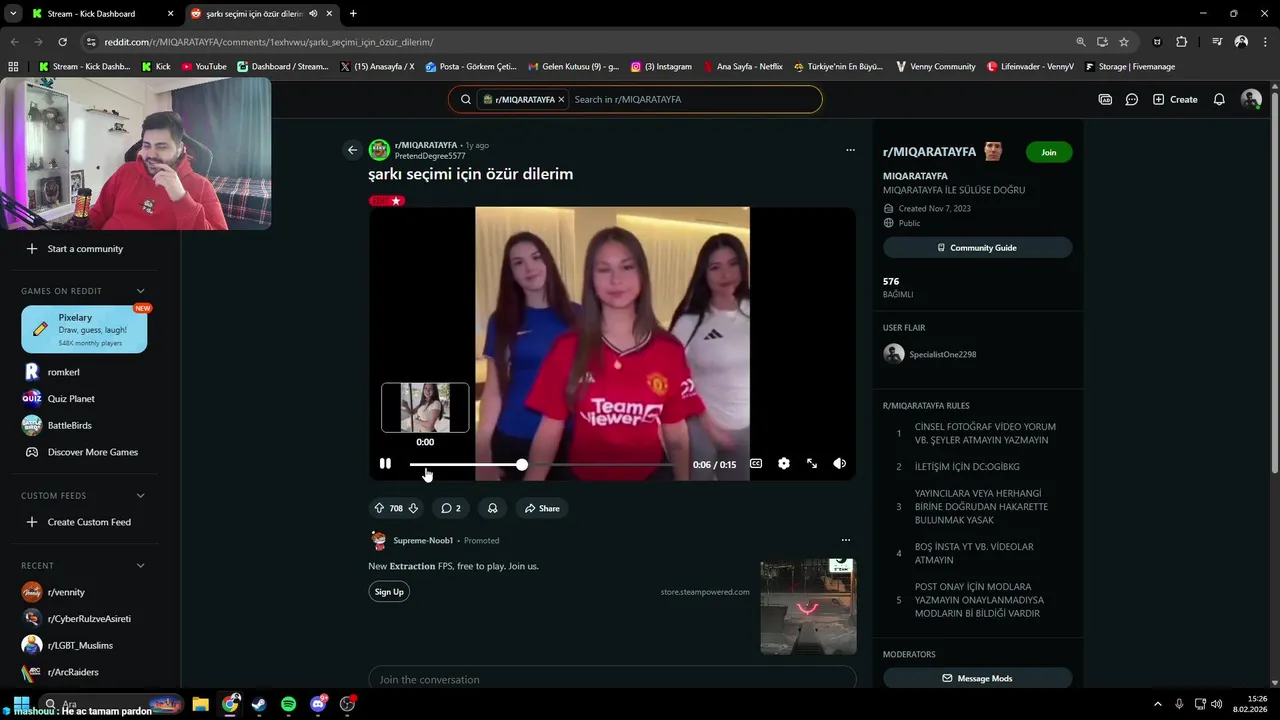Open a new browser tab
Screen dimensions: 1280x720
click(353, 14)
